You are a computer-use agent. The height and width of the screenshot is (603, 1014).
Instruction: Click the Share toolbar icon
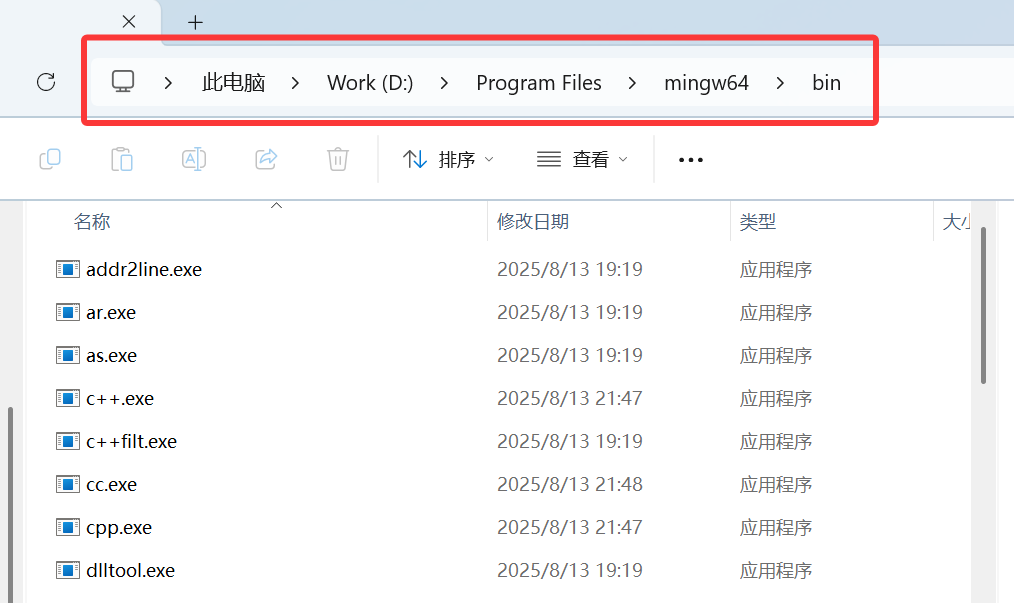click(266, 159)
